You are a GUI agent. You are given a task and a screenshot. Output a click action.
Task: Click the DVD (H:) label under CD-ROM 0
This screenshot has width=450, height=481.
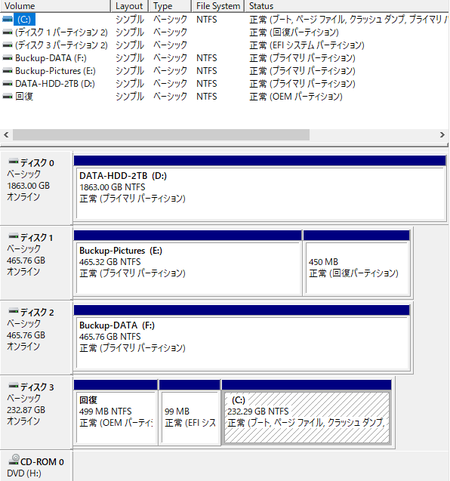(24, 473)
